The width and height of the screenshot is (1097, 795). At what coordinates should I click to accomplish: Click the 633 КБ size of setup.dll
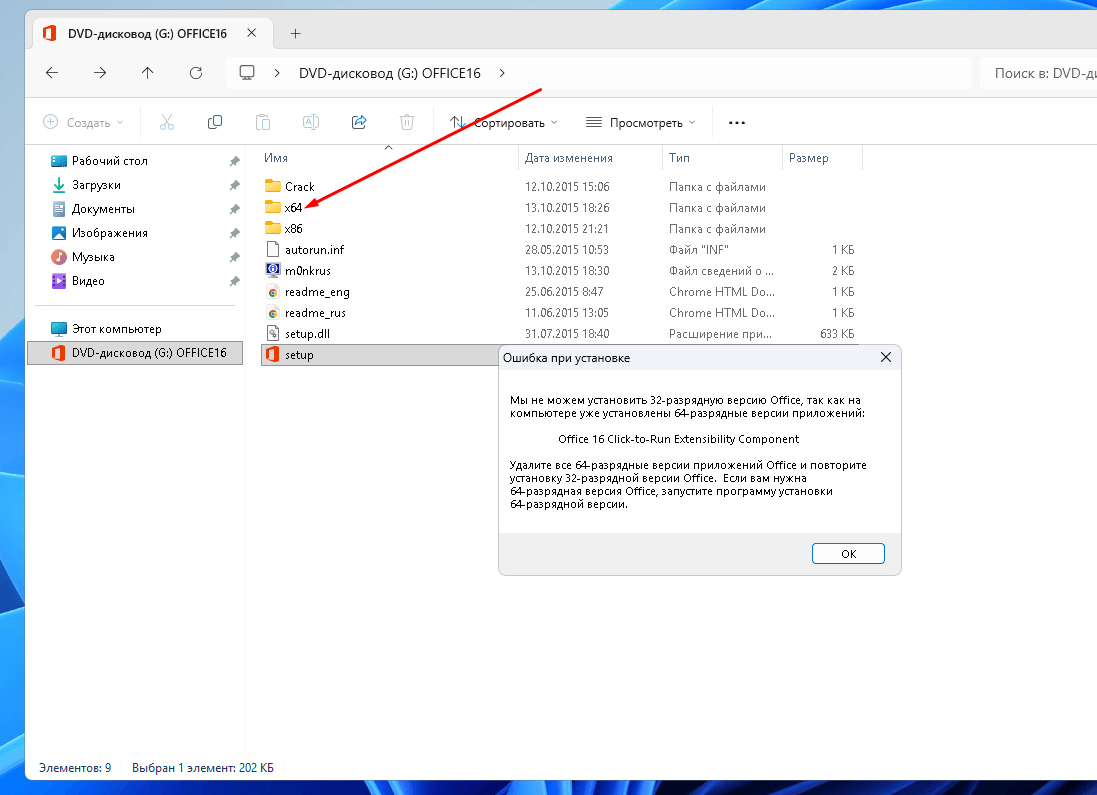[x=837, y=334]
